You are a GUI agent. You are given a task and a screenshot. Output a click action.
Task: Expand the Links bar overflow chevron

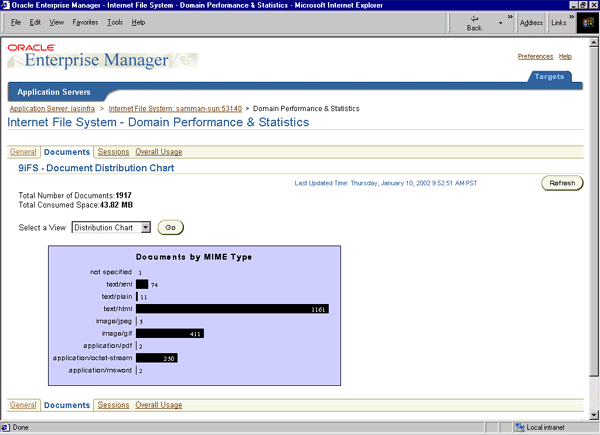coord(571,16)
